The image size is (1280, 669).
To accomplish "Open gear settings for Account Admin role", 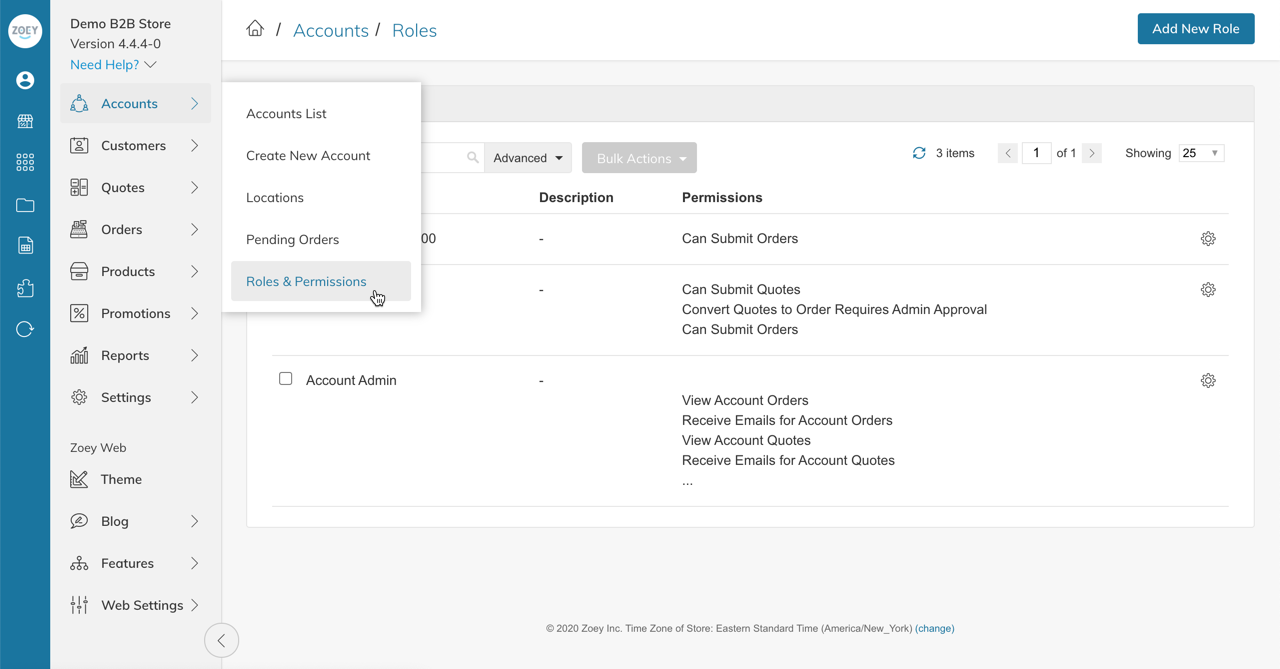I will [x=1208, y=381].
